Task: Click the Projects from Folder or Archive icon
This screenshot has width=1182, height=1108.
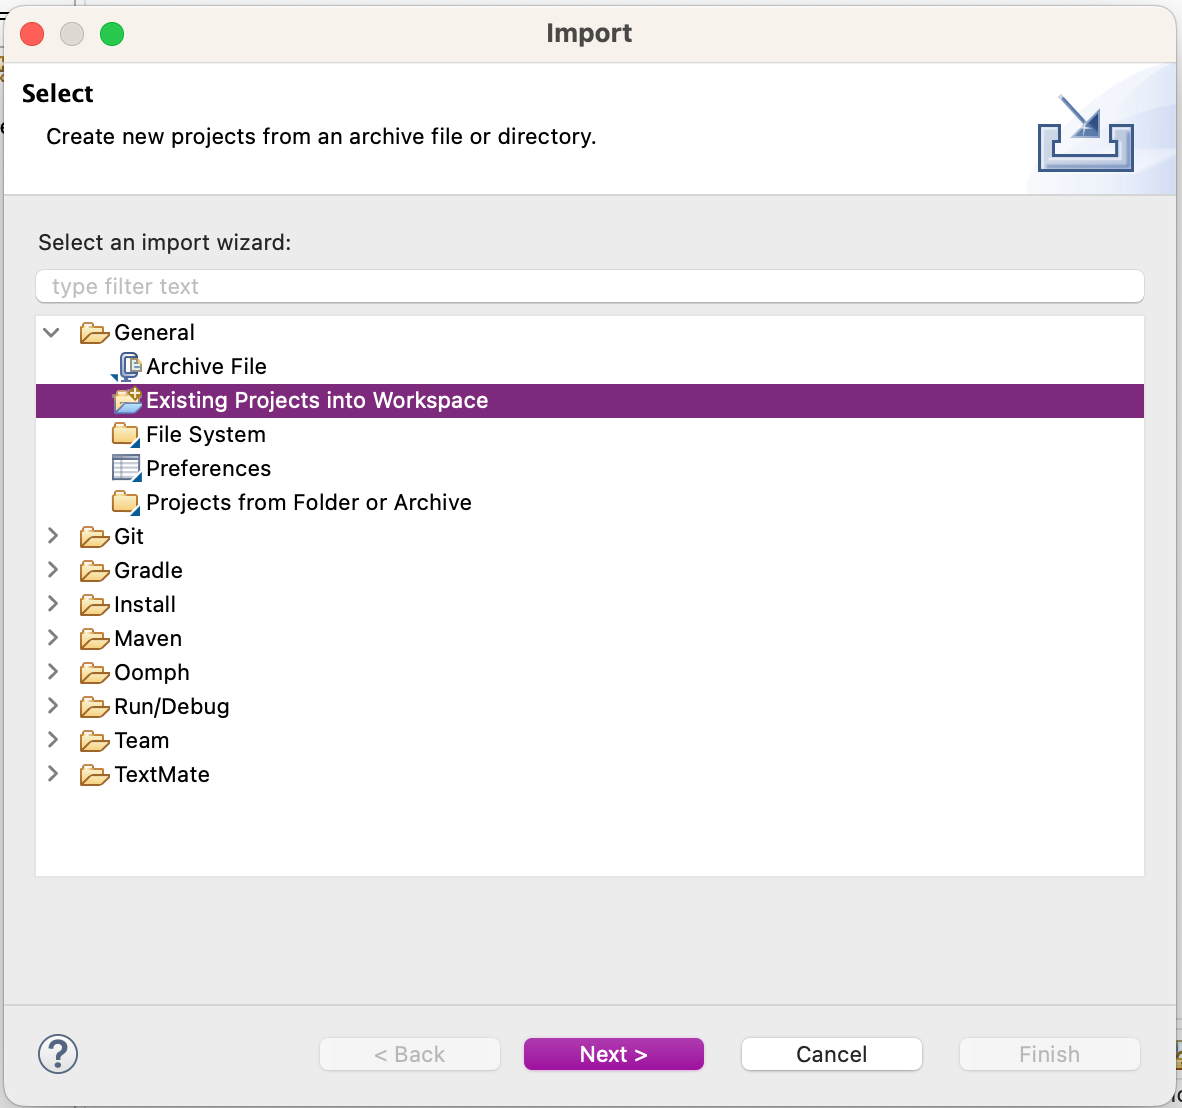Action: point(126,502)
